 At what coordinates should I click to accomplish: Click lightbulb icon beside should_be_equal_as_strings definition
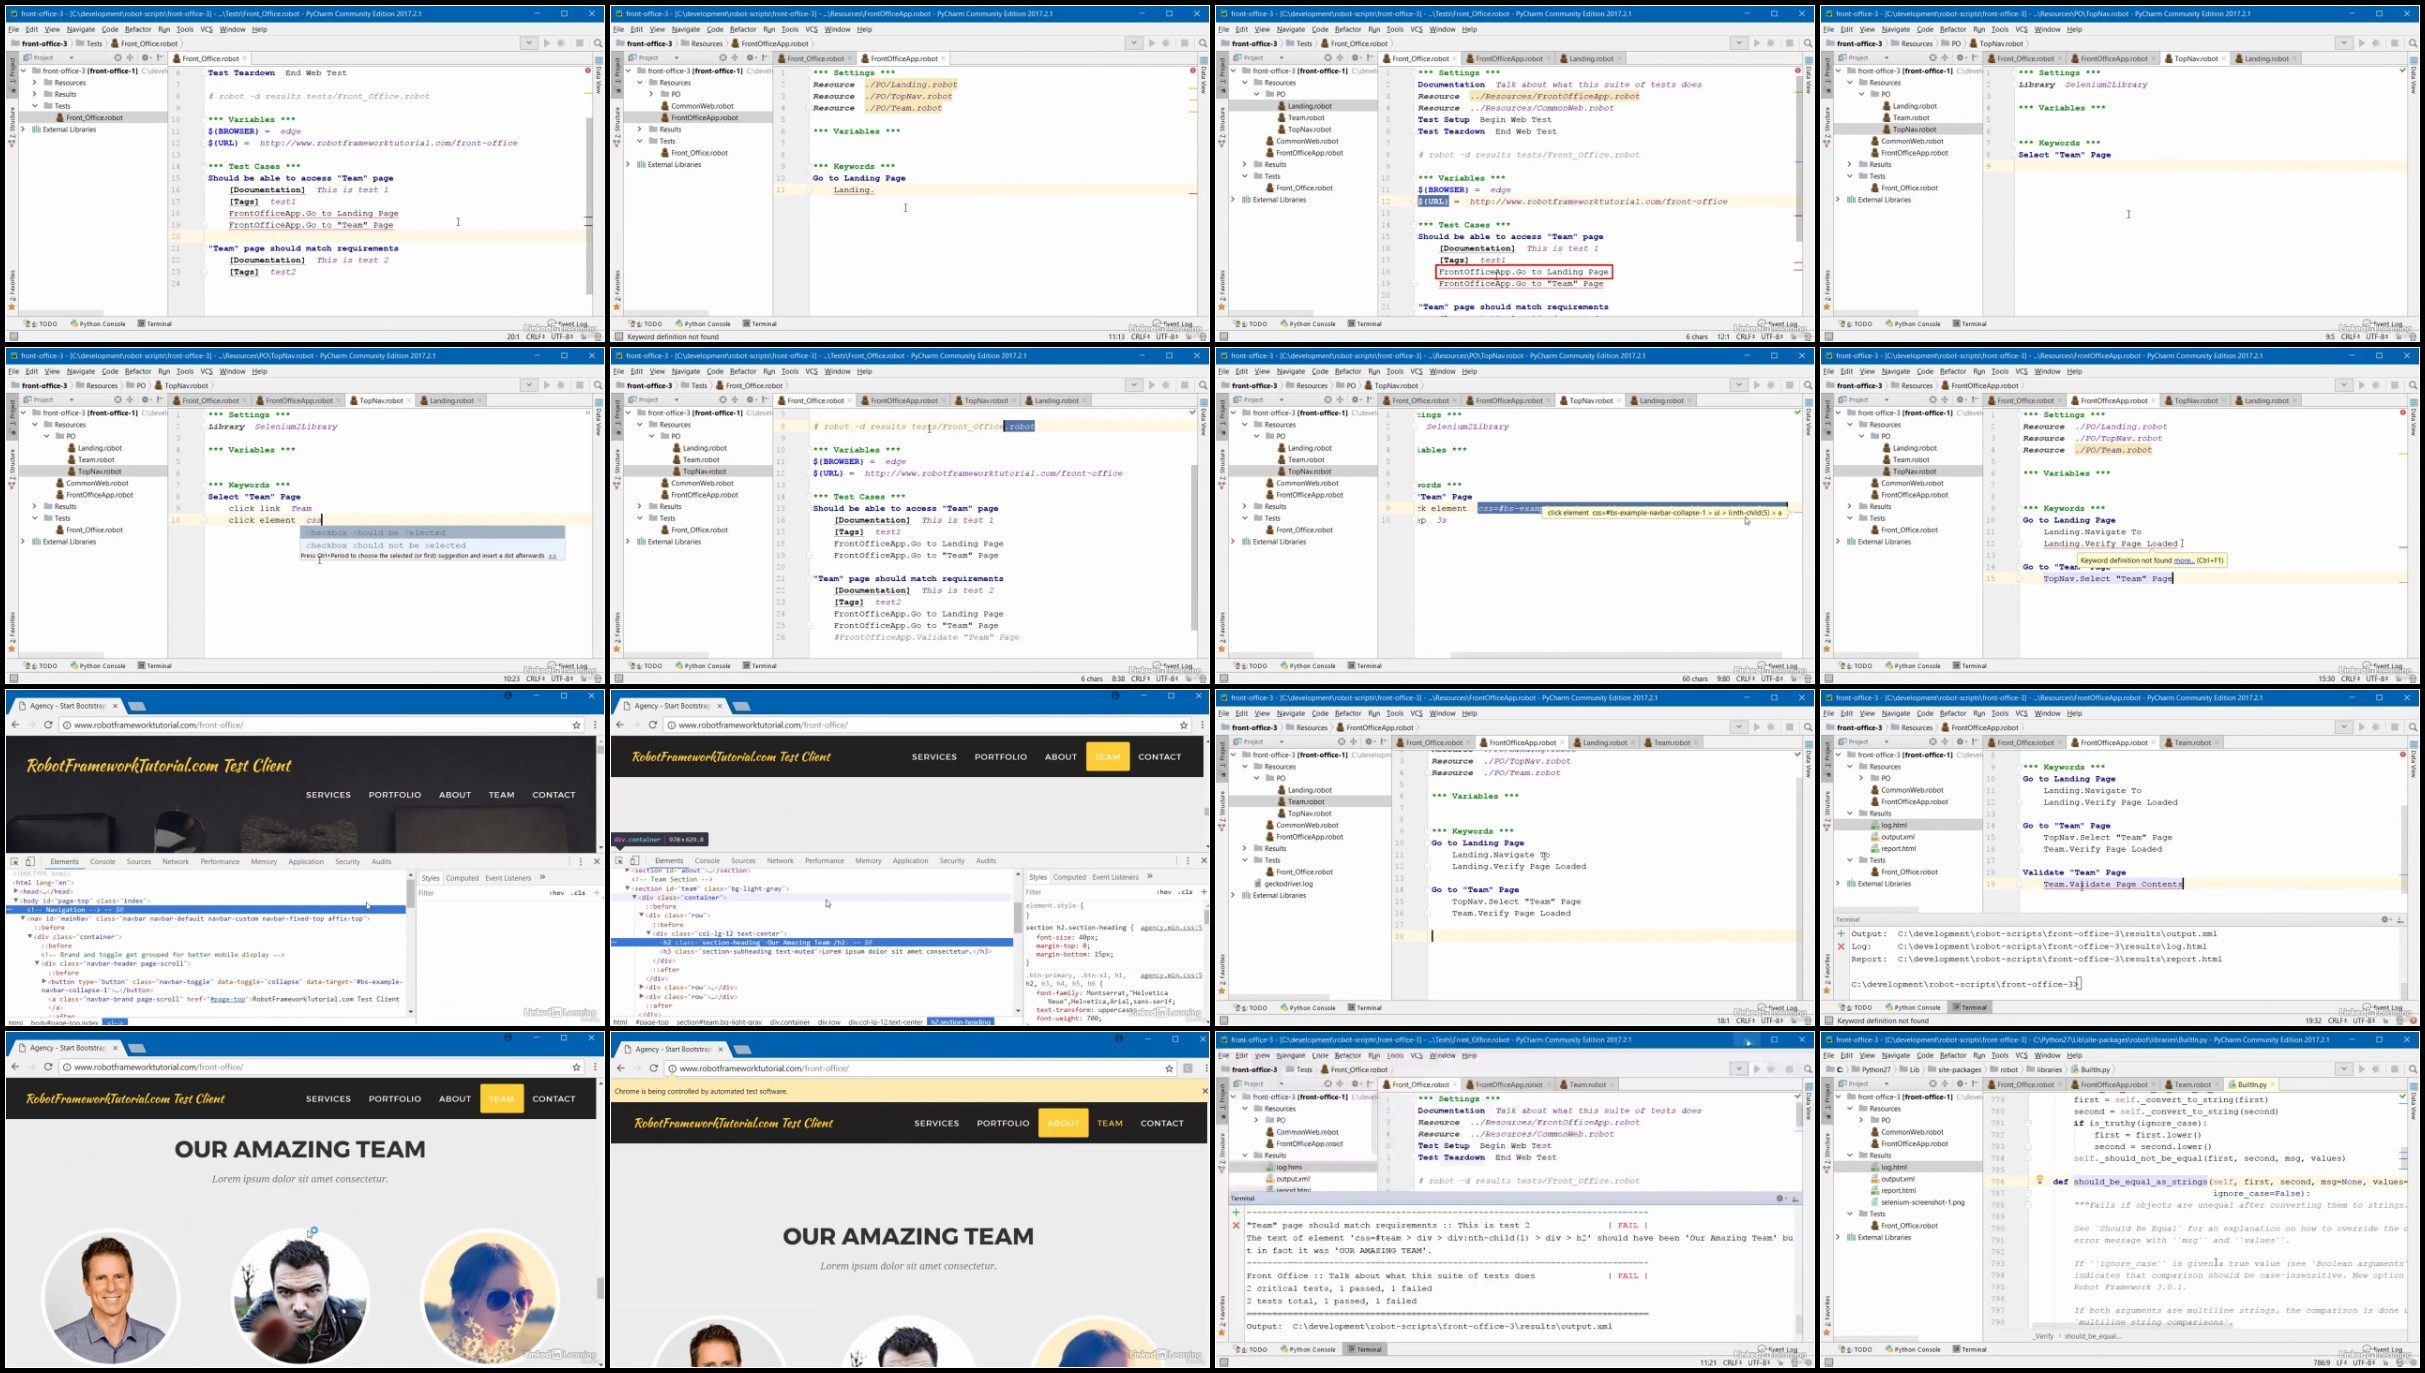pos(2040,1180)
